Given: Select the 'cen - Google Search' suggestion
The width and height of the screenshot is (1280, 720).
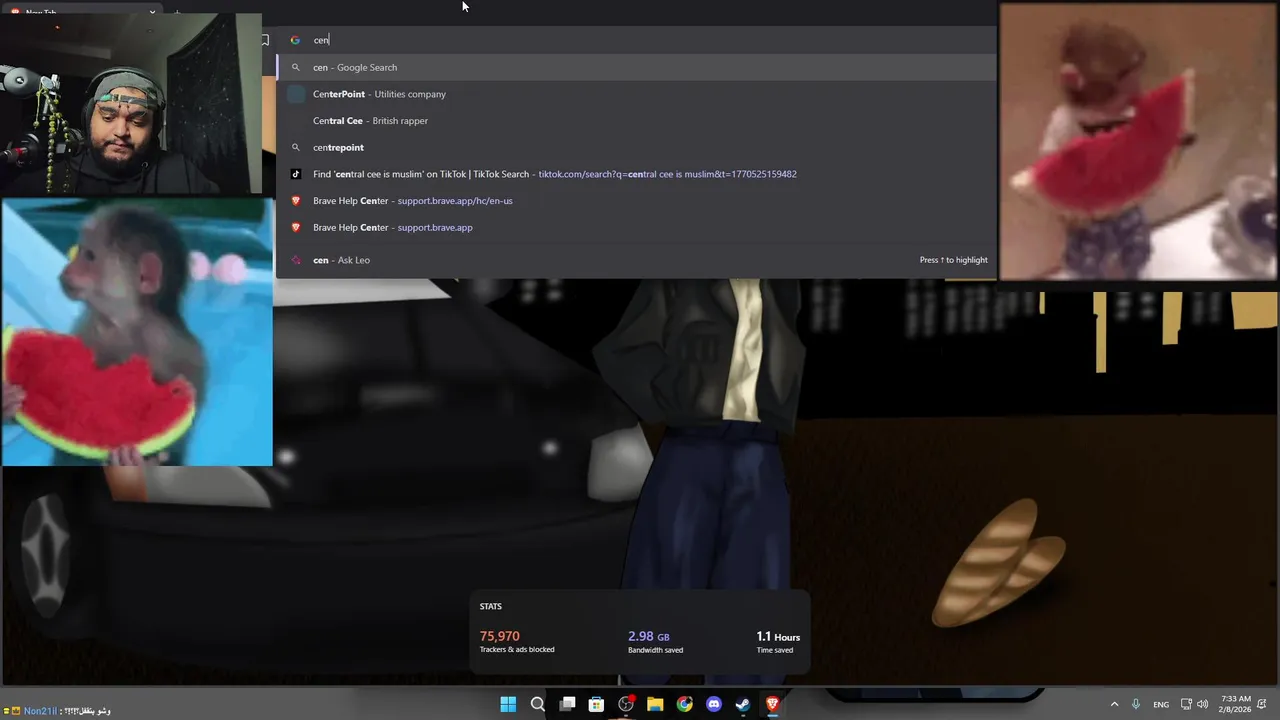Looking at the screenshot, I should coord(637,67).
